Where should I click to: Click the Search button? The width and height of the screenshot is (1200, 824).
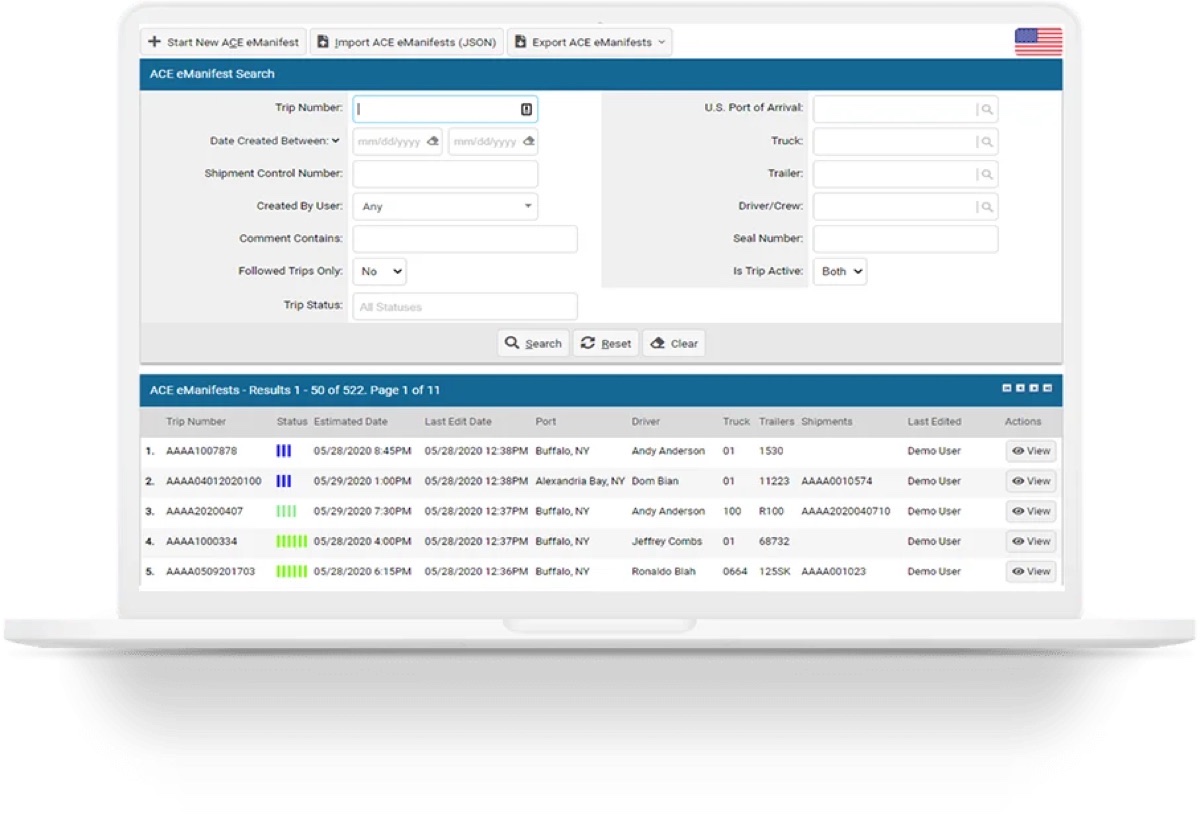(x=533, y=343)
